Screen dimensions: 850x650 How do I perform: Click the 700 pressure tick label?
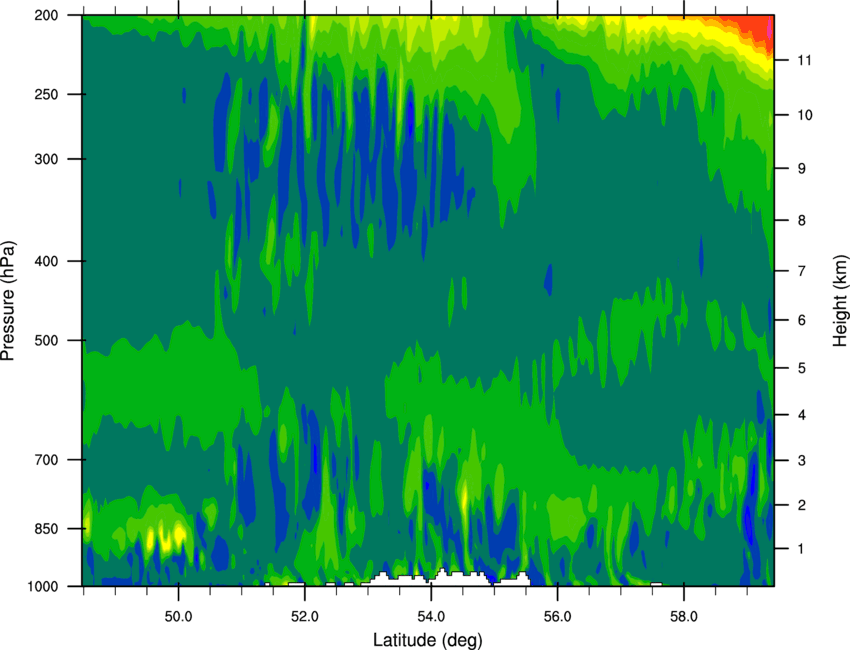coord(46,460)
